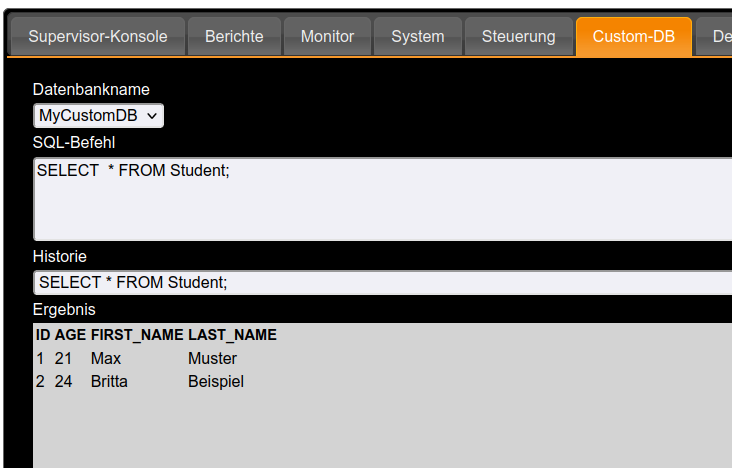The image size is (732, 468).
Task: Click the active Custom-DB tab
Action: tap(634, 36)
